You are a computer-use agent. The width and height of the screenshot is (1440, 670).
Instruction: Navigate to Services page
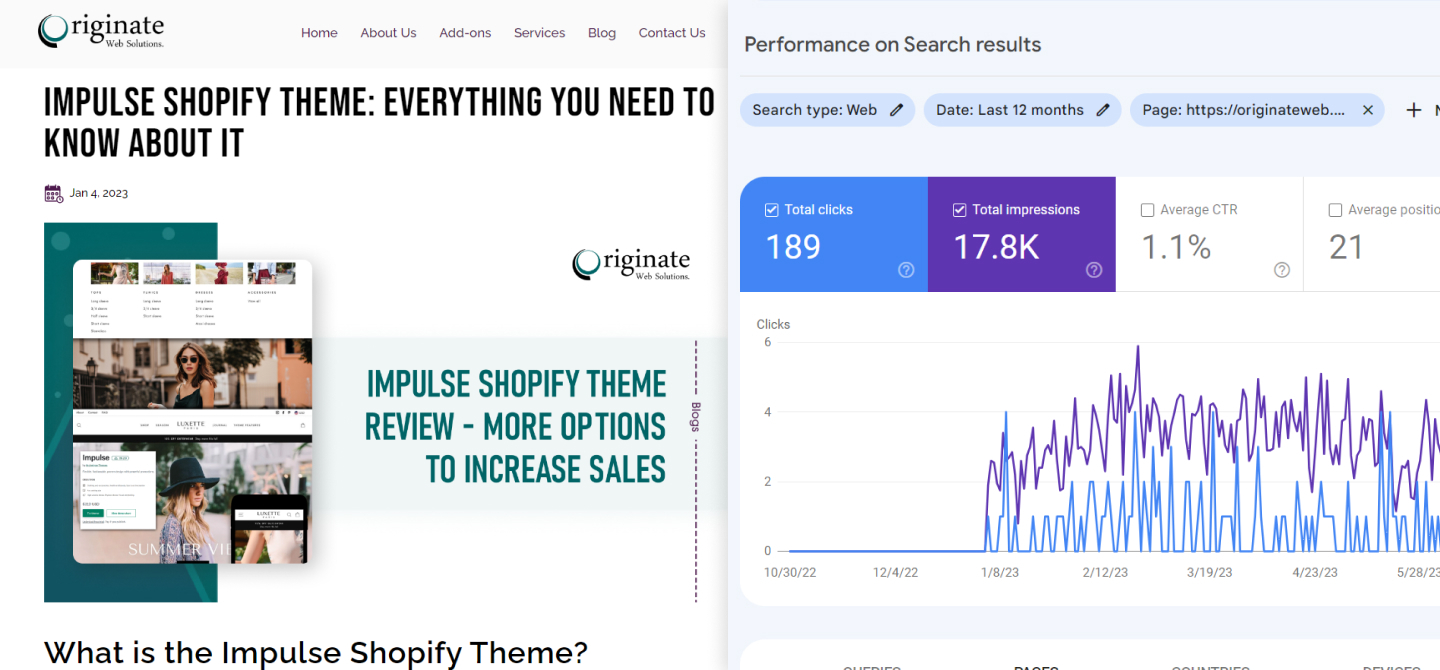pos(539,33)
